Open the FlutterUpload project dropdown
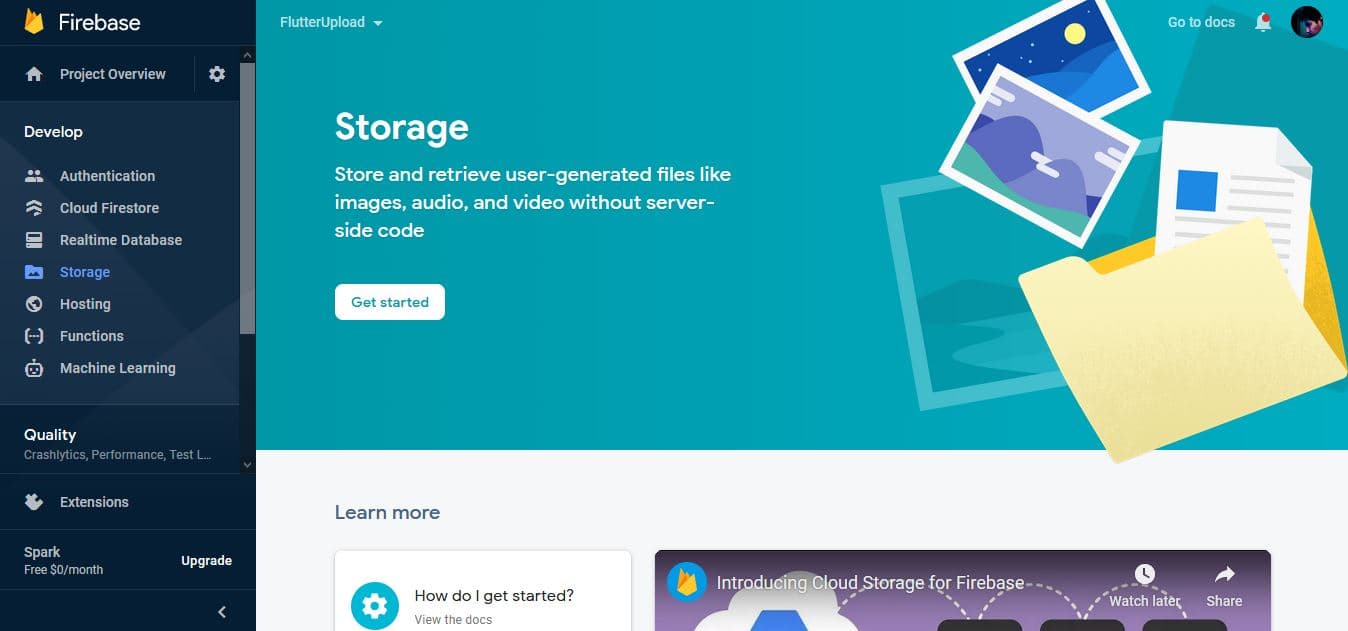 tap(332, 22)
